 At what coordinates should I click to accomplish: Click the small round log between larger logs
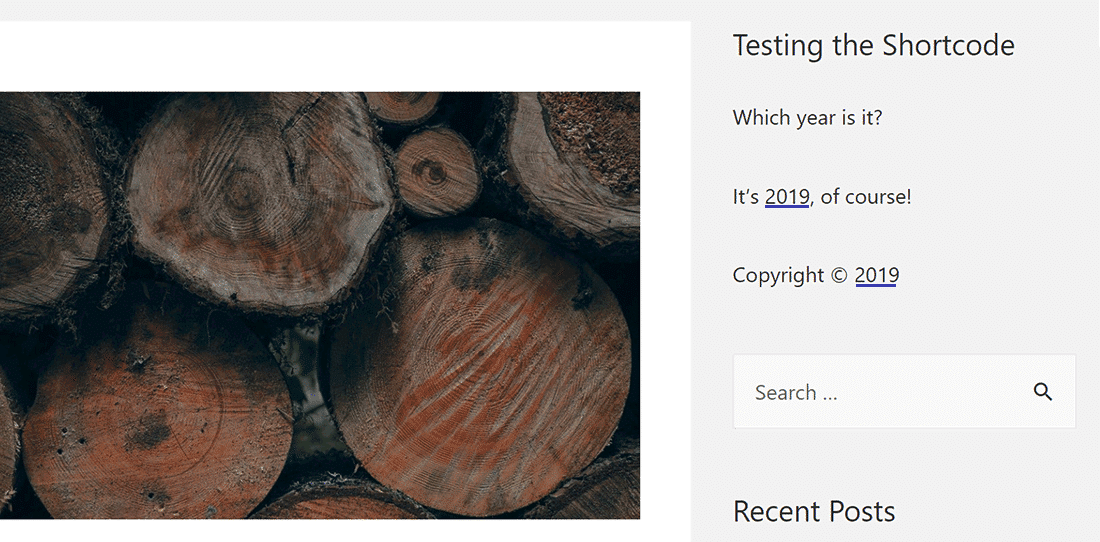436,172
